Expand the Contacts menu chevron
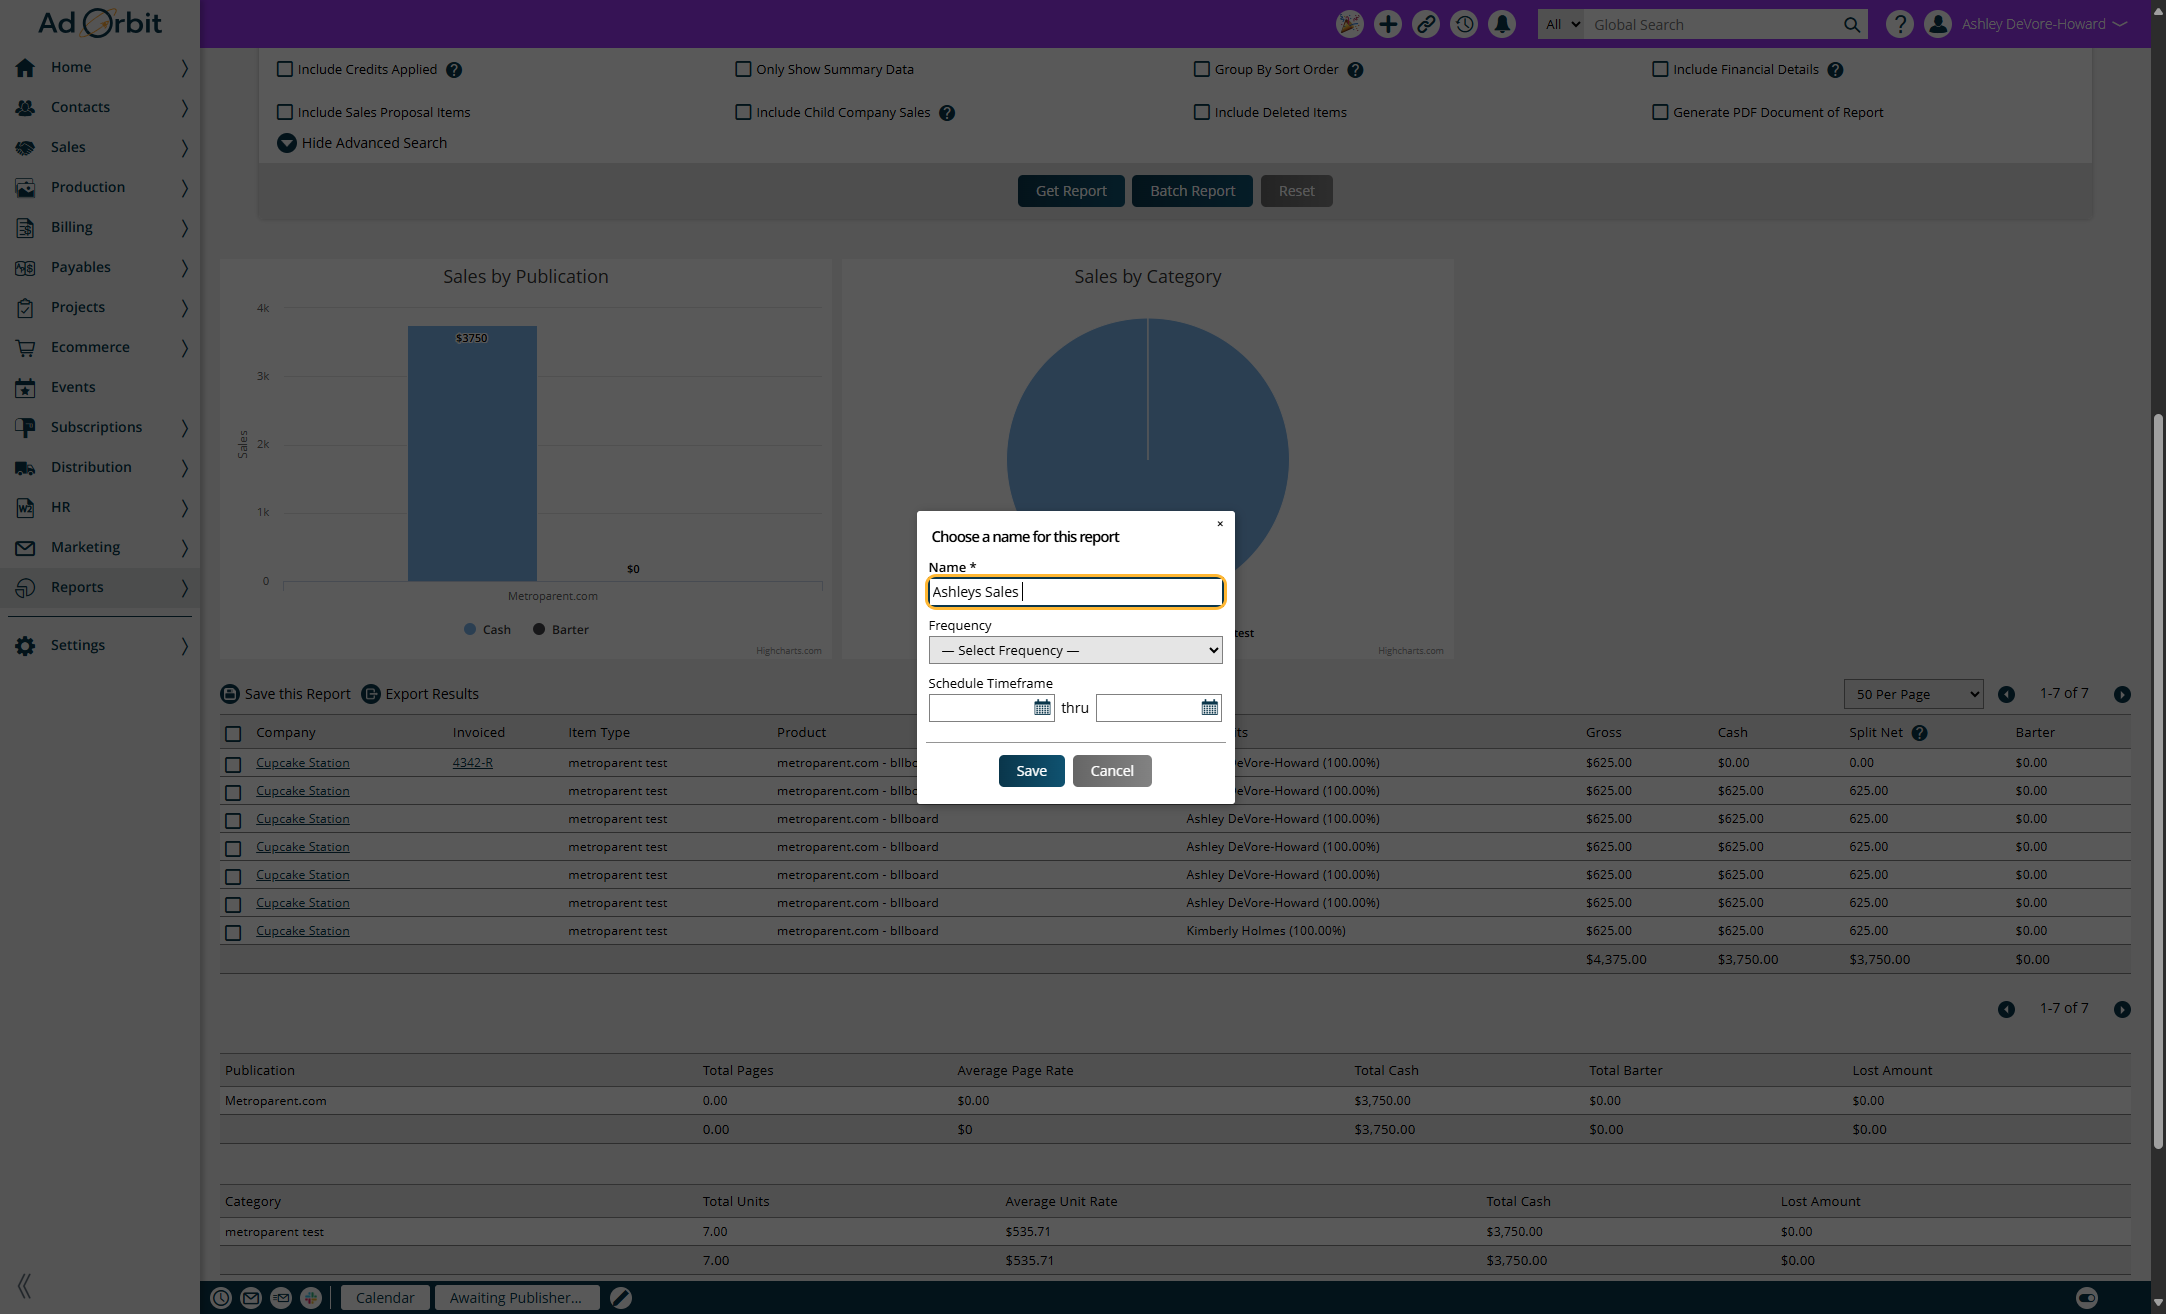The image size is (2166, 1314). (184, 108)
